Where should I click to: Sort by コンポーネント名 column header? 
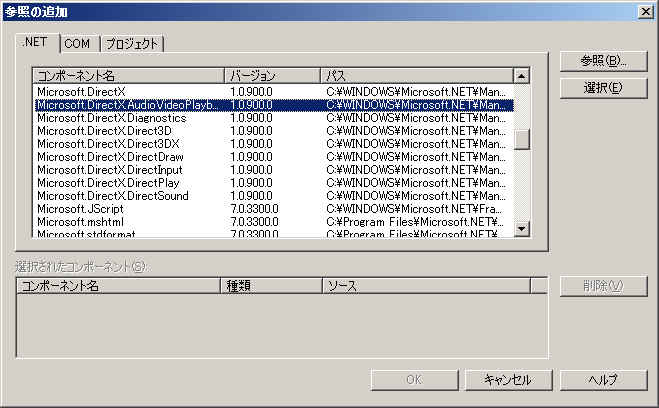tap(128, 76)
